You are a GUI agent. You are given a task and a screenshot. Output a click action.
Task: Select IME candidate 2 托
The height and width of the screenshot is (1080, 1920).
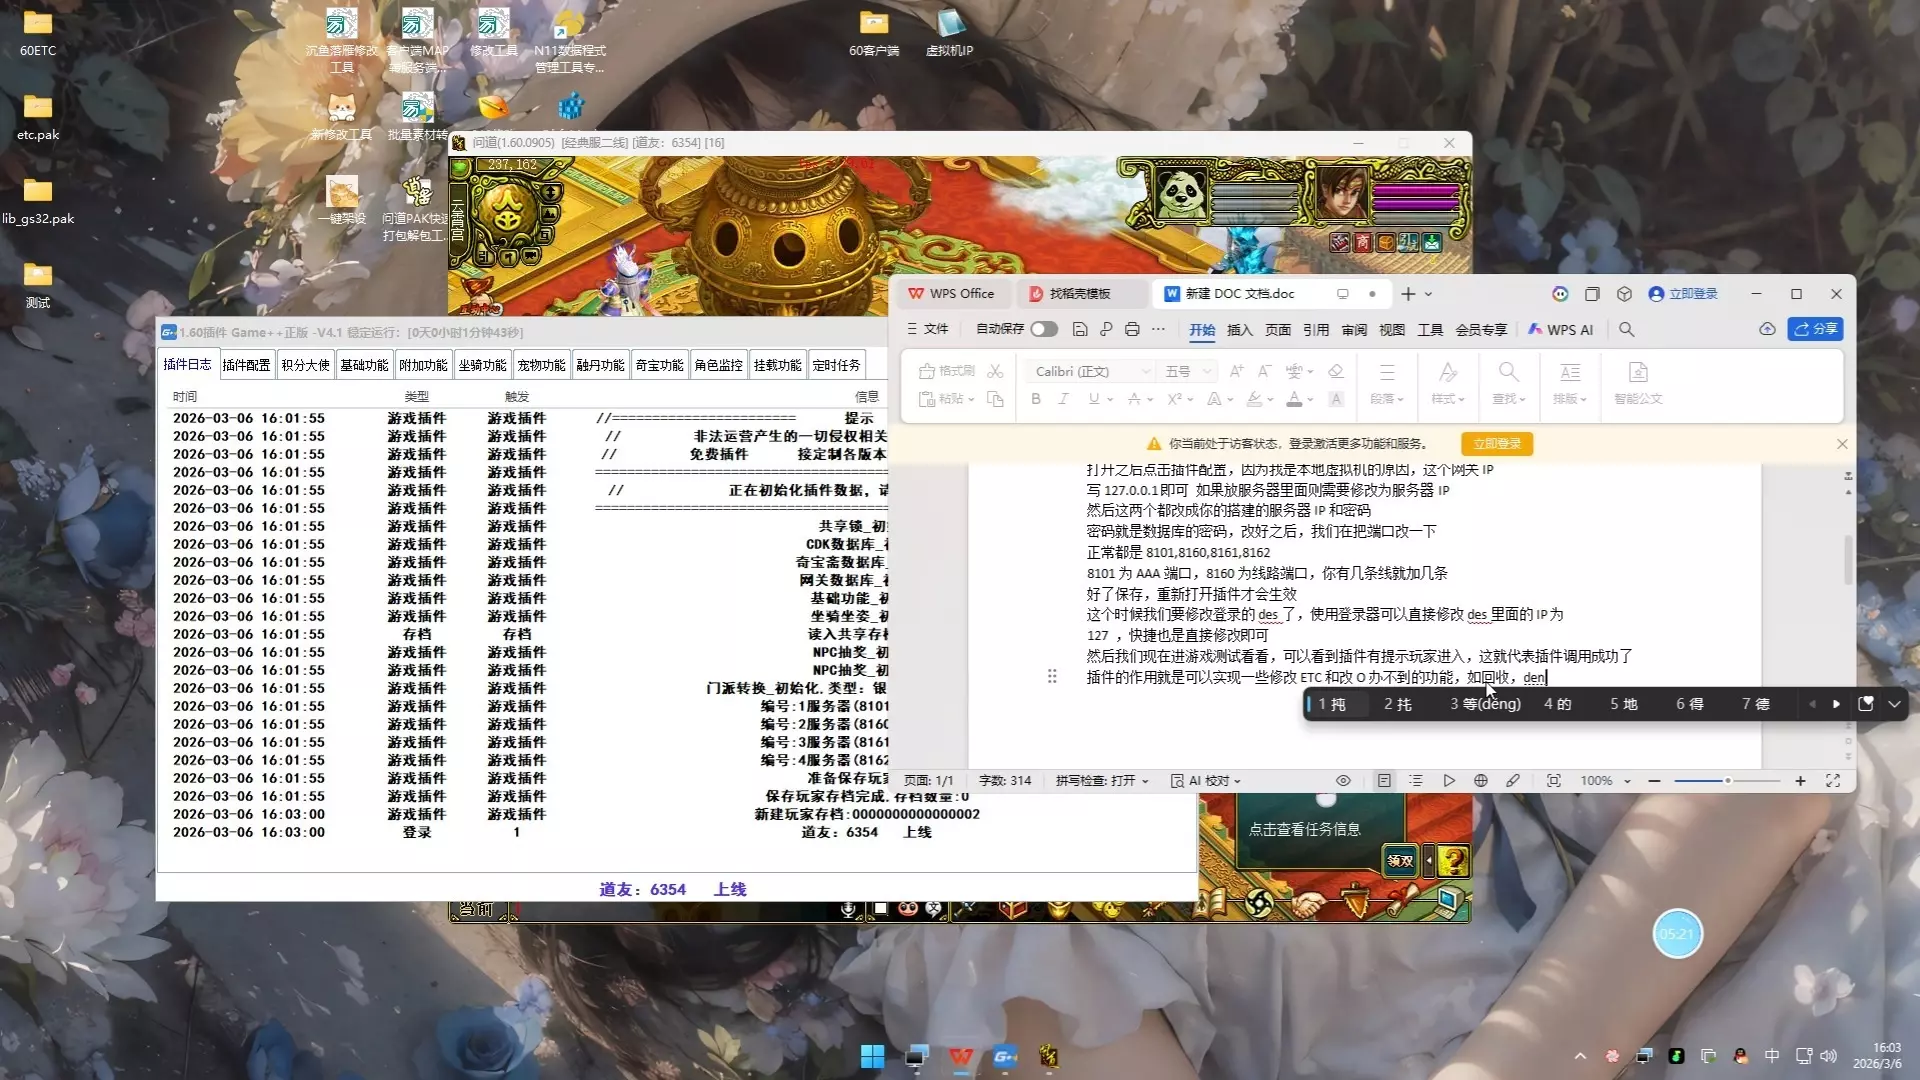click(x=1397, y=704)
